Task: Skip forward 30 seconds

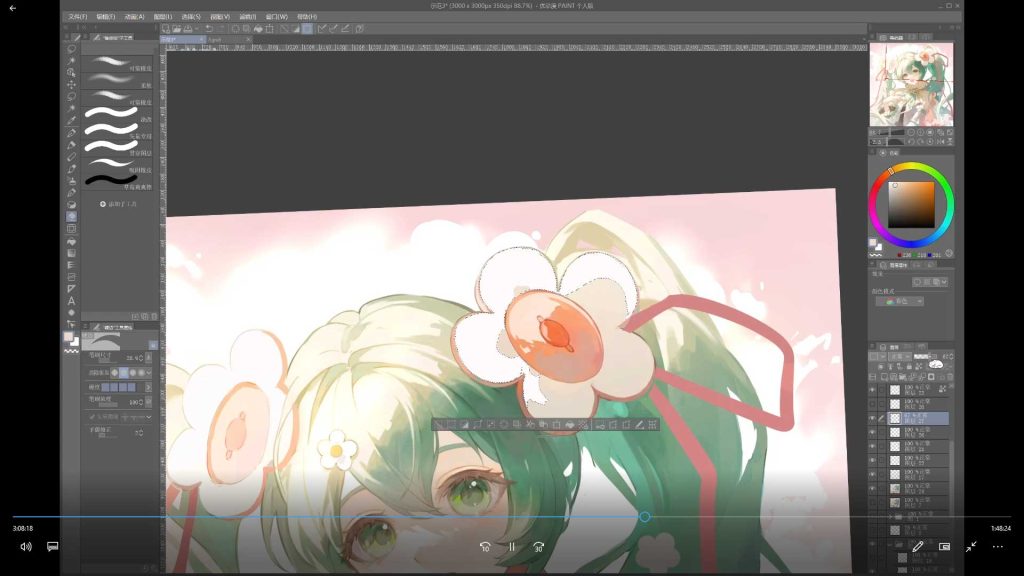Action: click(538, 547)
